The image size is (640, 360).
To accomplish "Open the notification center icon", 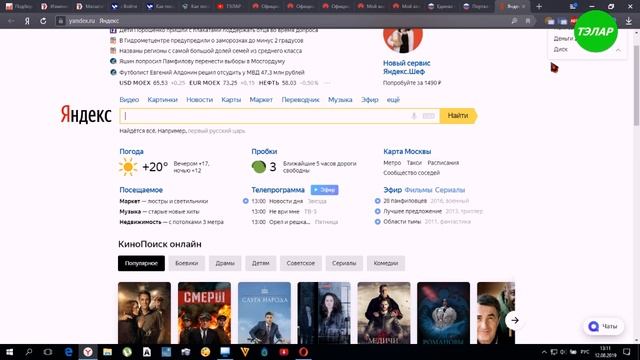I will coord(627,352).
